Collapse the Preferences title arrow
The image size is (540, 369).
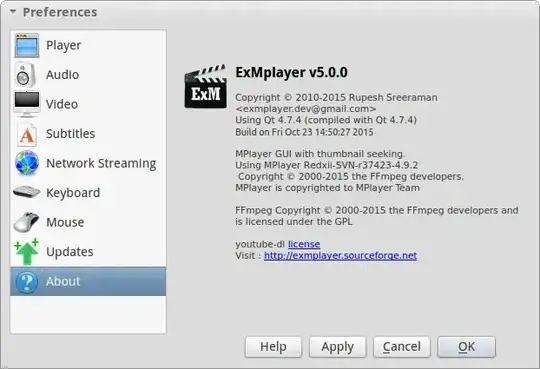[13, 12]
